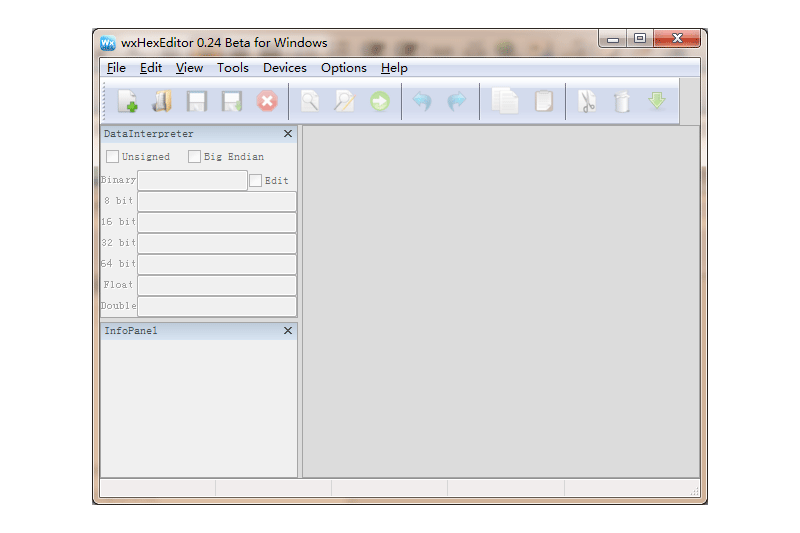800x533 pixels.
Task: Minimize the wxHexEditor window
Action: click(x=613, y=39)
